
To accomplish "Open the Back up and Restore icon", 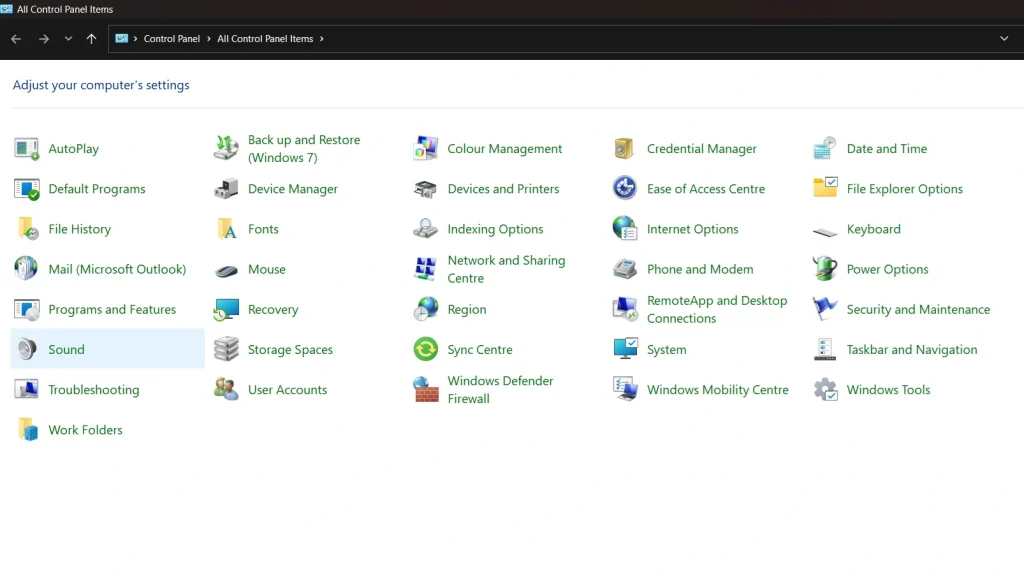I will pyautogui.click(x=227, y=149).
